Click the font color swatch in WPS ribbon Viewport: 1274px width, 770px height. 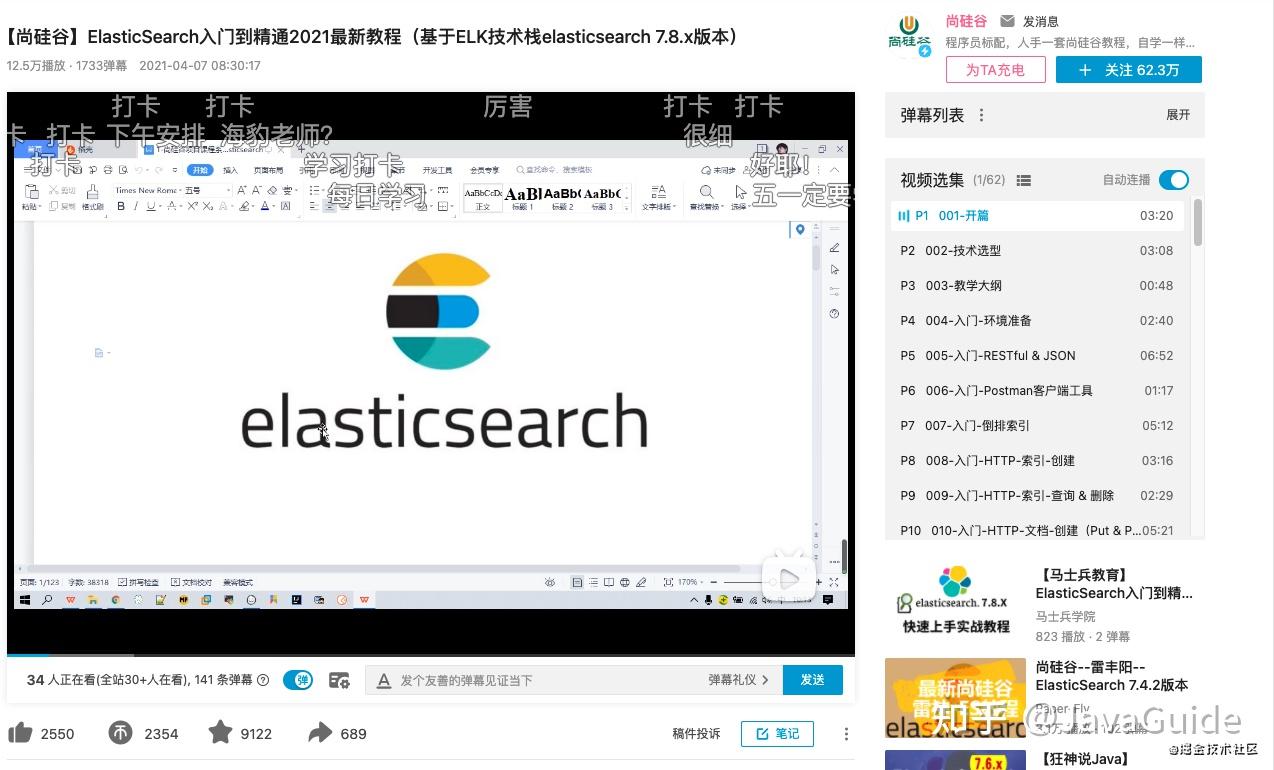coord(264,206)
